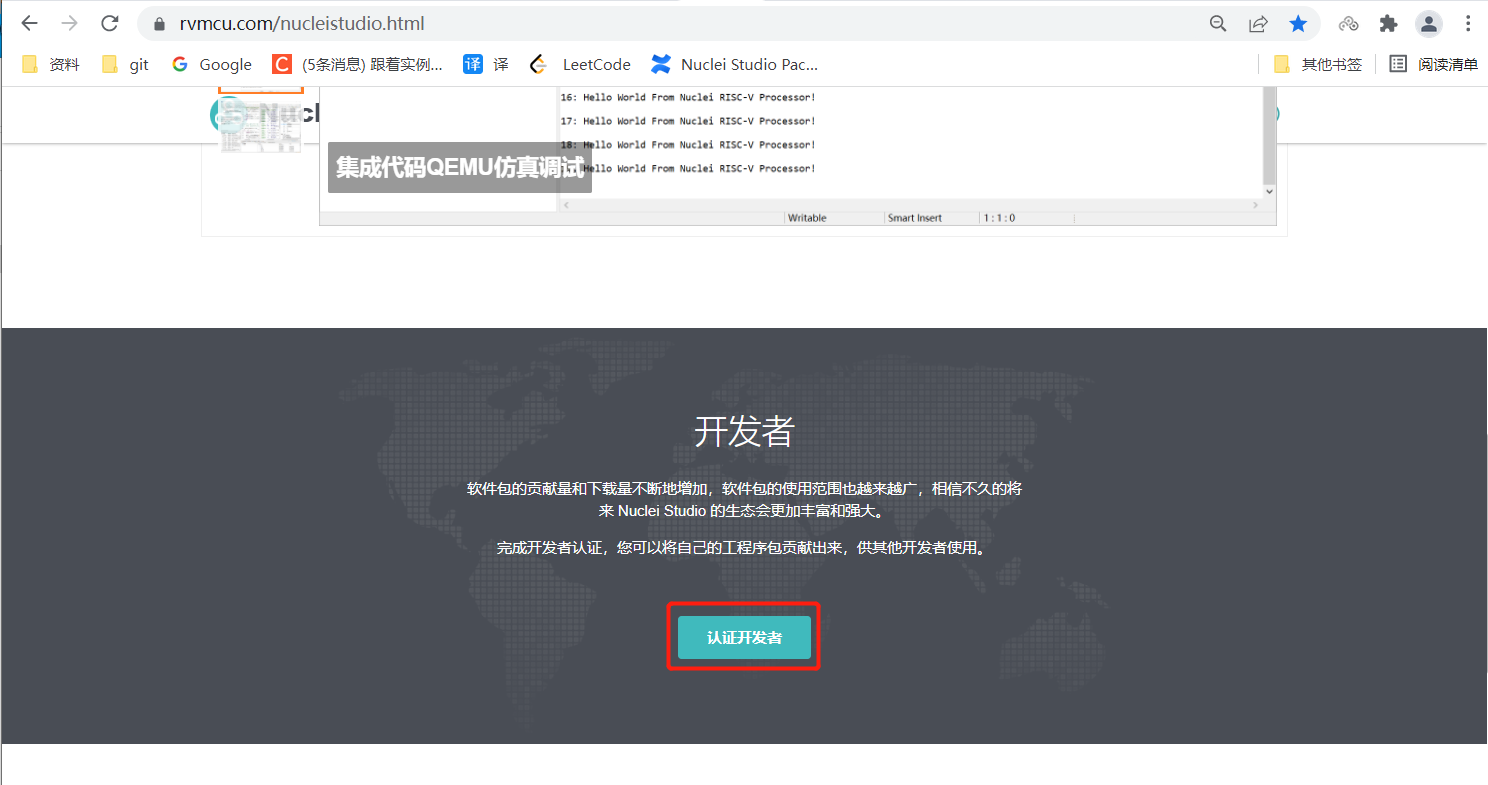Go forward to the next page

(69, 23)
